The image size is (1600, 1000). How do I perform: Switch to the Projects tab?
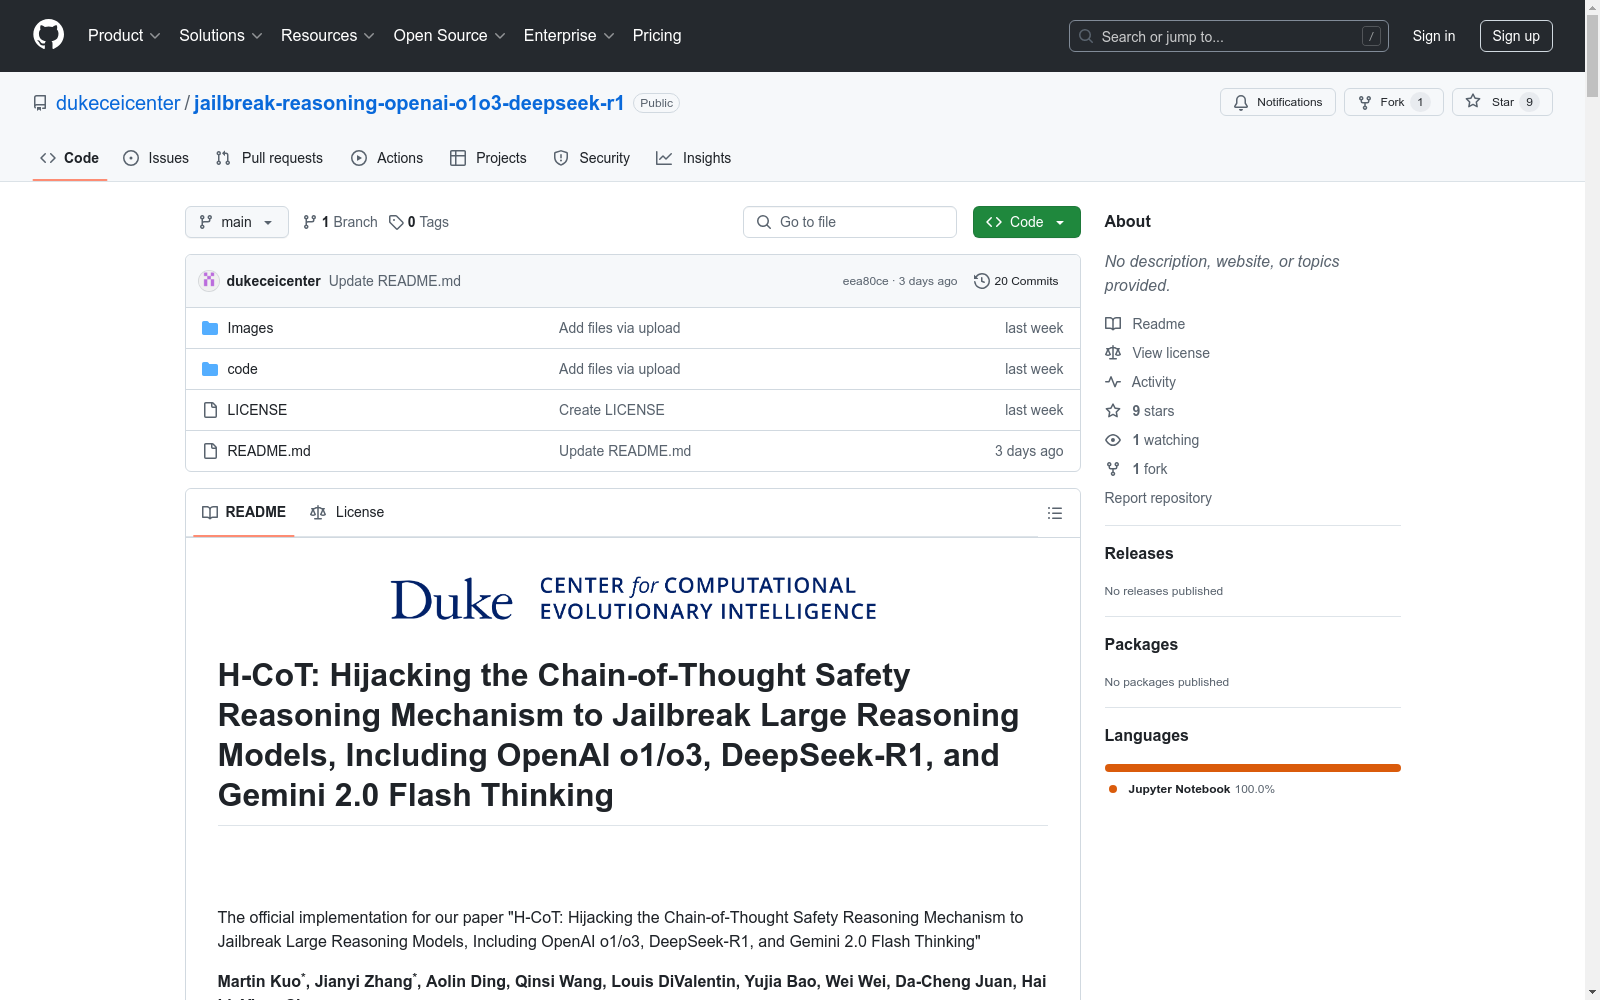[x=488, y=158]
